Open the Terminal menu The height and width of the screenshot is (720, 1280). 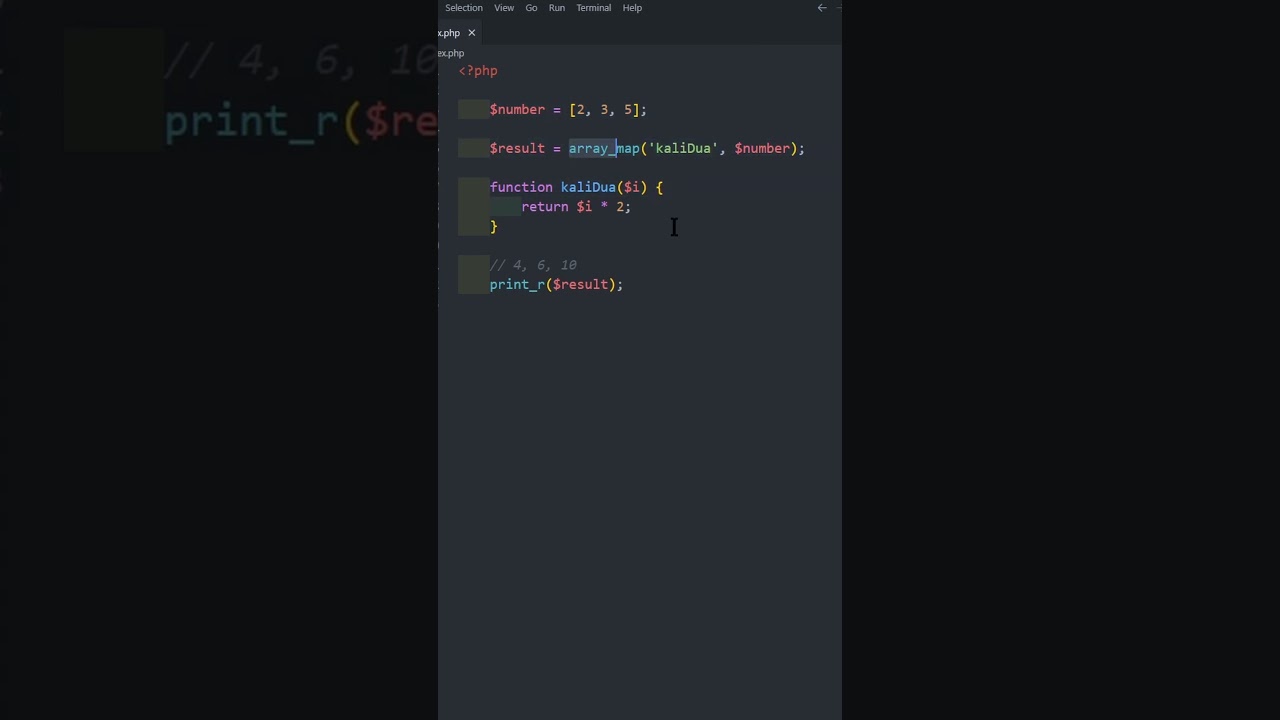593,8
